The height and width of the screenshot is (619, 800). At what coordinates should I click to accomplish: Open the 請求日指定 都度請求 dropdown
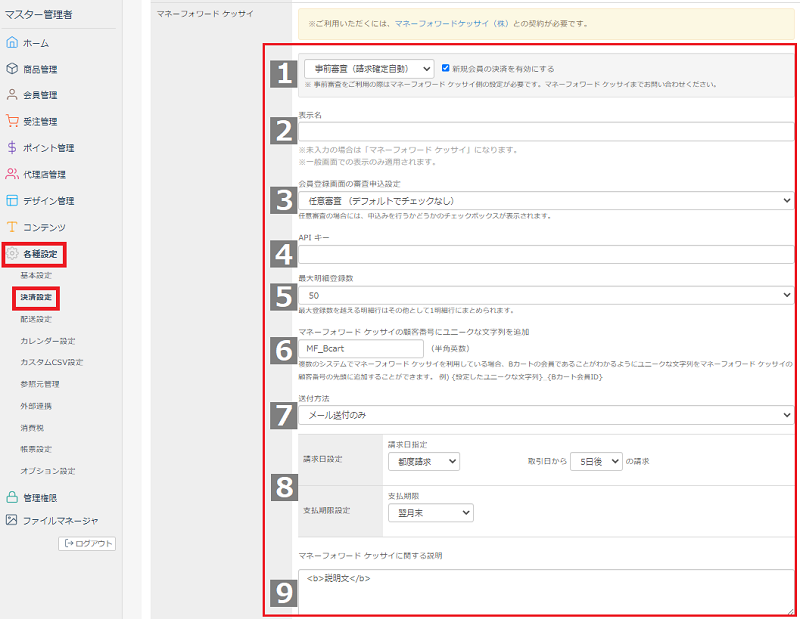coord(423,461)
